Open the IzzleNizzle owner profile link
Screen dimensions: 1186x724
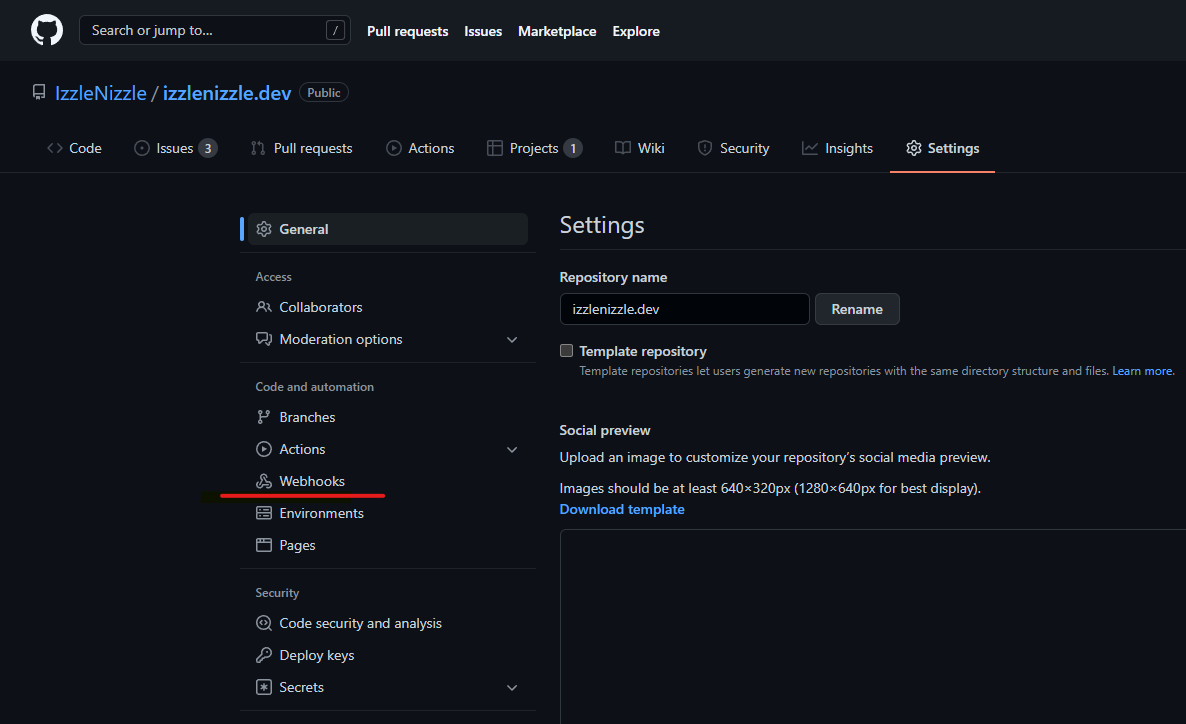(x=101, y=93)
